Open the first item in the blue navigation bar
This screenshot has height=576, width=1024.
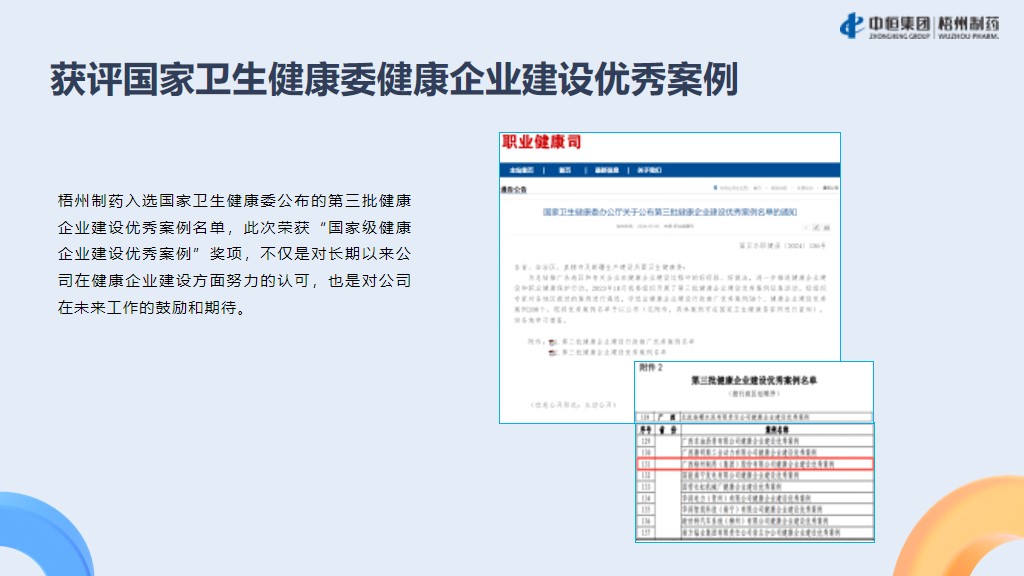522,170
